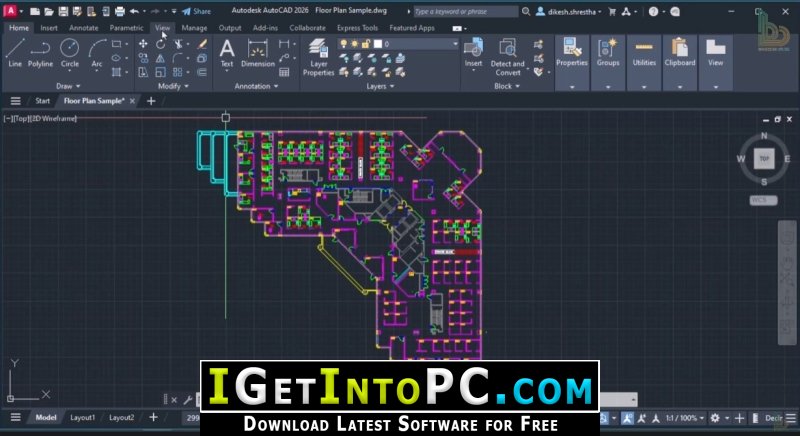Select the Dimension tool

[x=258, y=54]
